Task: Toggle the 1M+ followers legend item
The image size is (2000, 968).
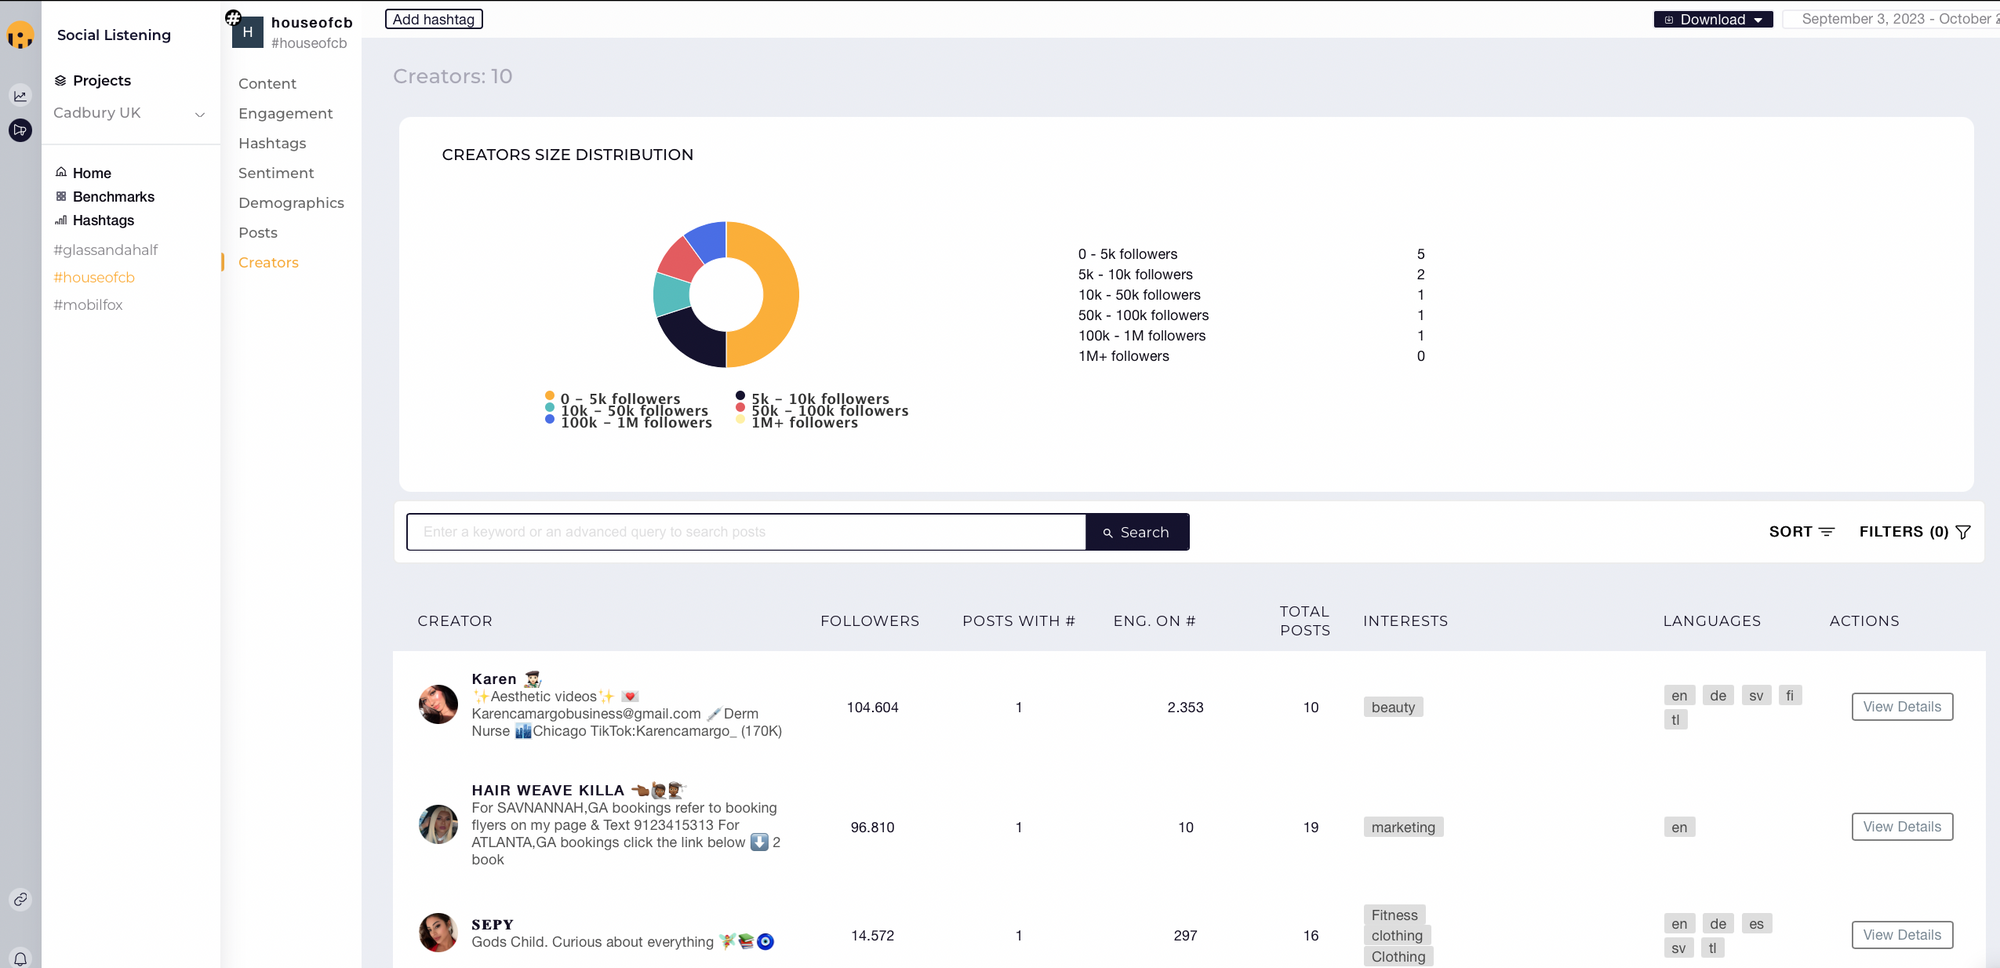Action: point(797,422)
